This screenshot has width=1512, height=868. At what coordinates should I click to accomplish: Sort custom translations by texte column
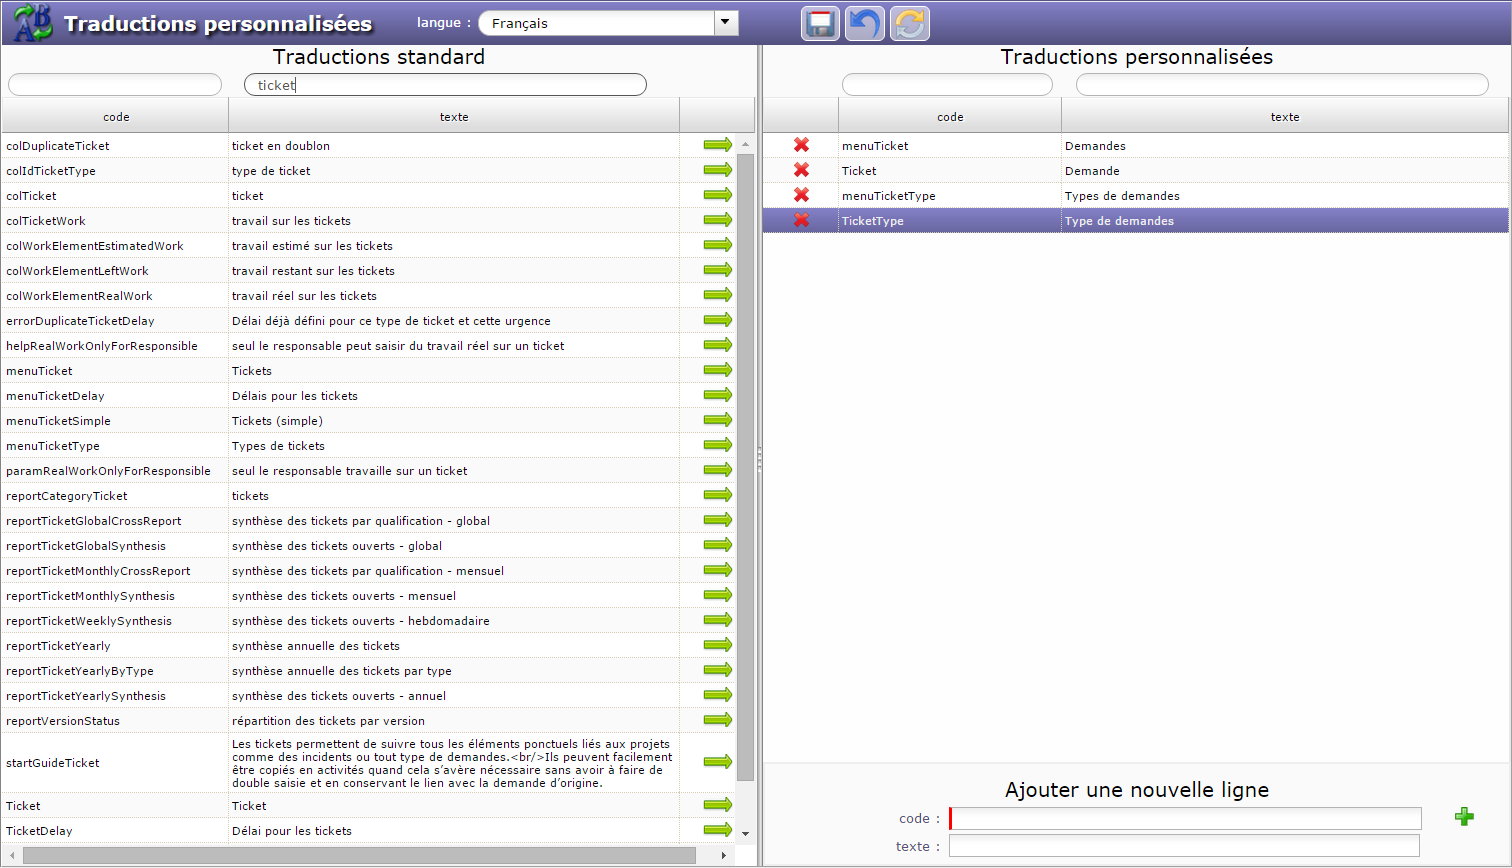1284,117
